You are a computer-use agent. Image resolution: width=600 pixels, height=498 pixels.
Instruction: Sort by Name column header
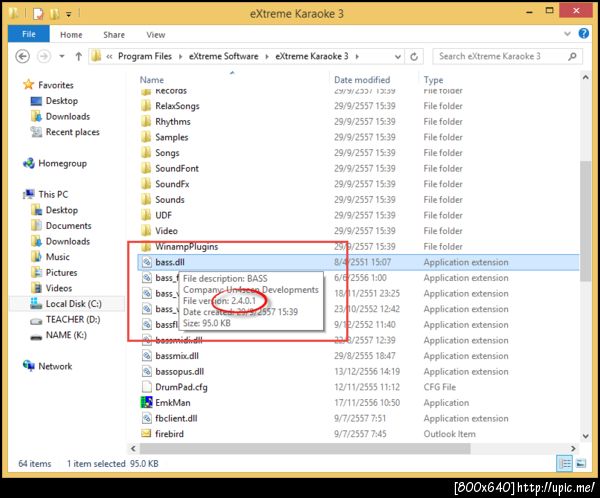(x=152, y=80)
